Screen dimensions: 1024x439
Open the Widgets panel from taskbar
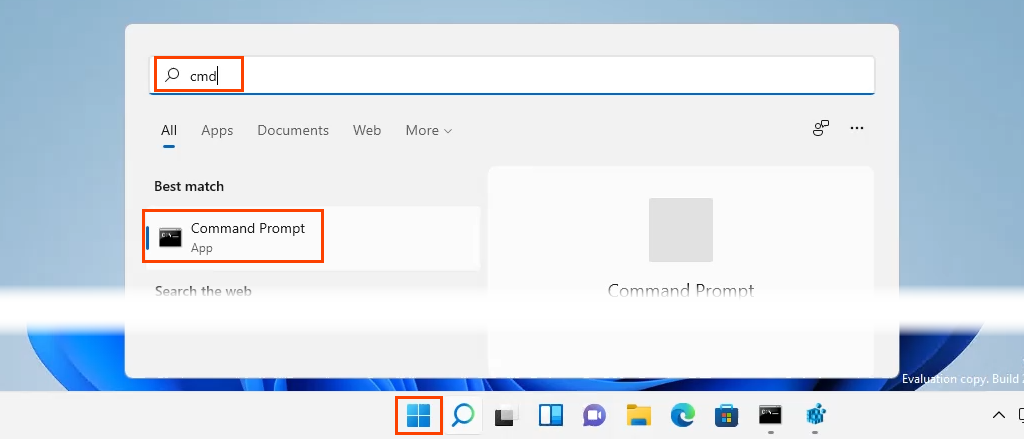pyautogui.click(x=551, y=415)
